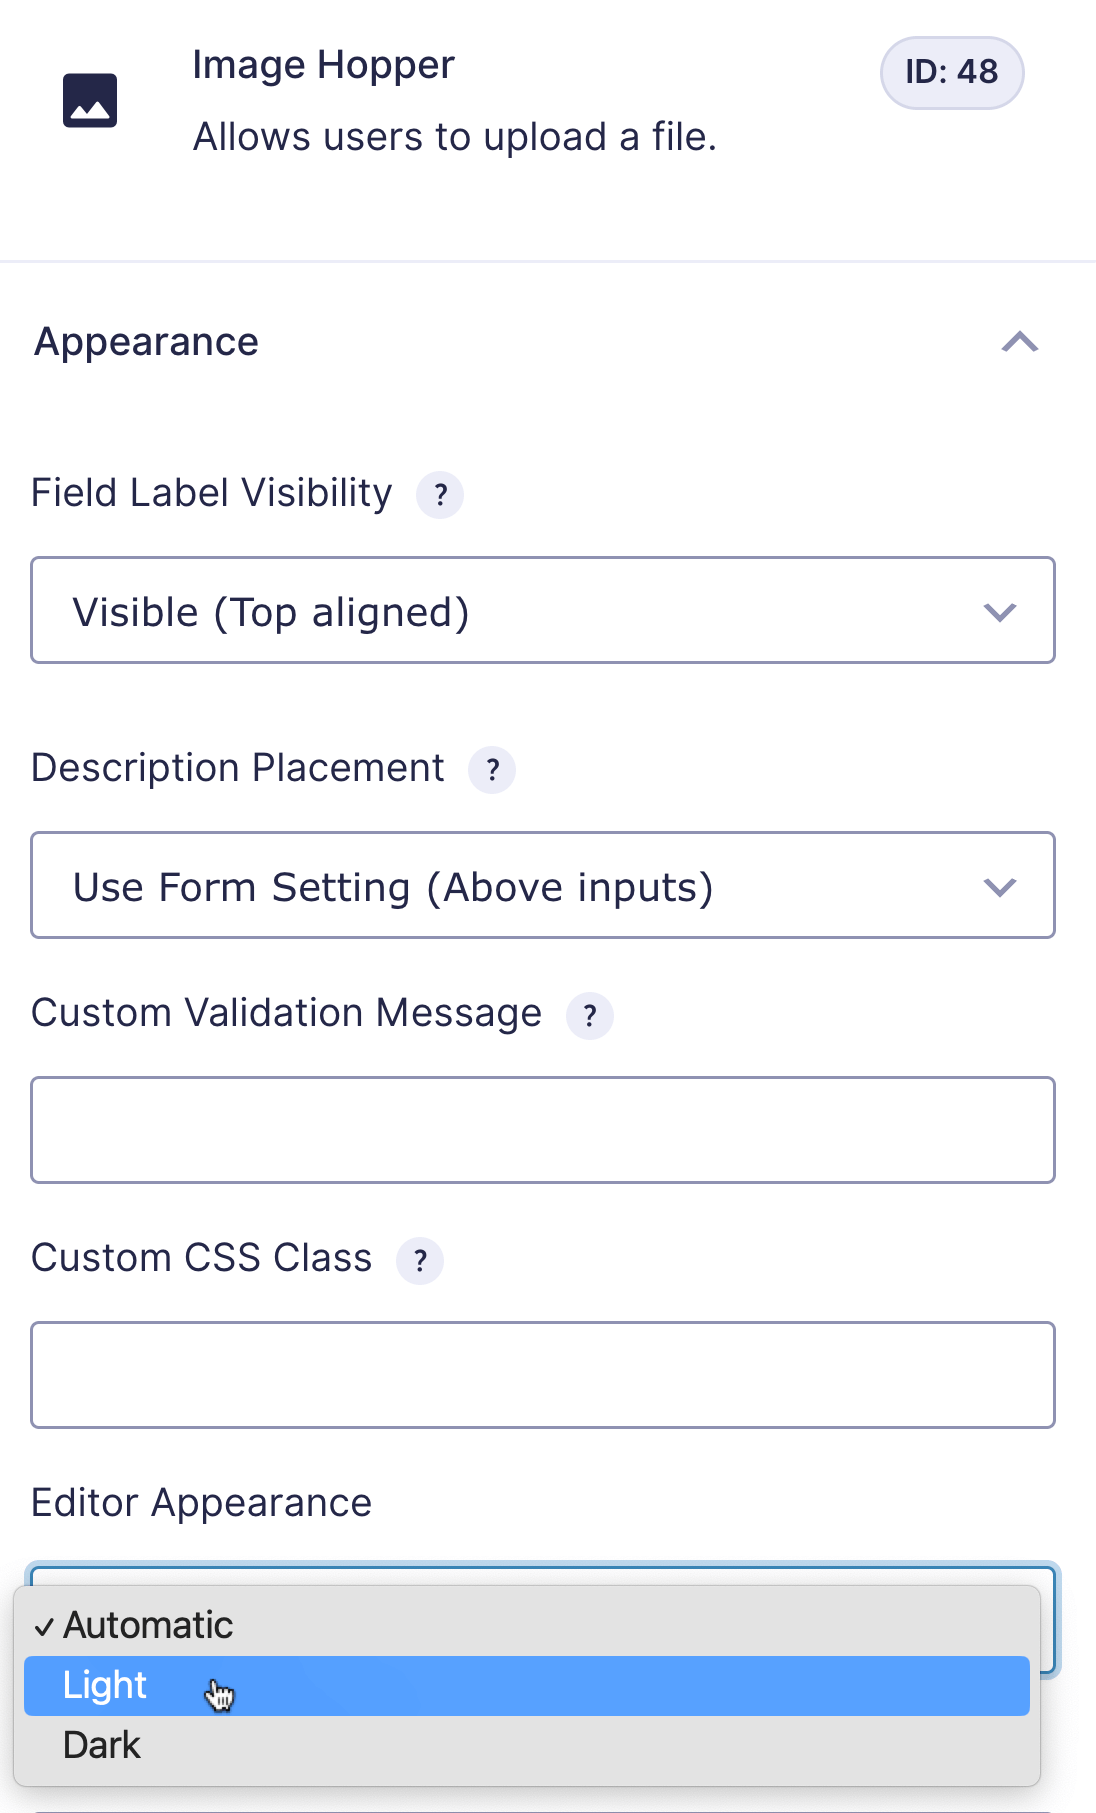Open the Description Placement help icon
Viewport: 1096px width, 1813px height.
(x=492, y=770)
